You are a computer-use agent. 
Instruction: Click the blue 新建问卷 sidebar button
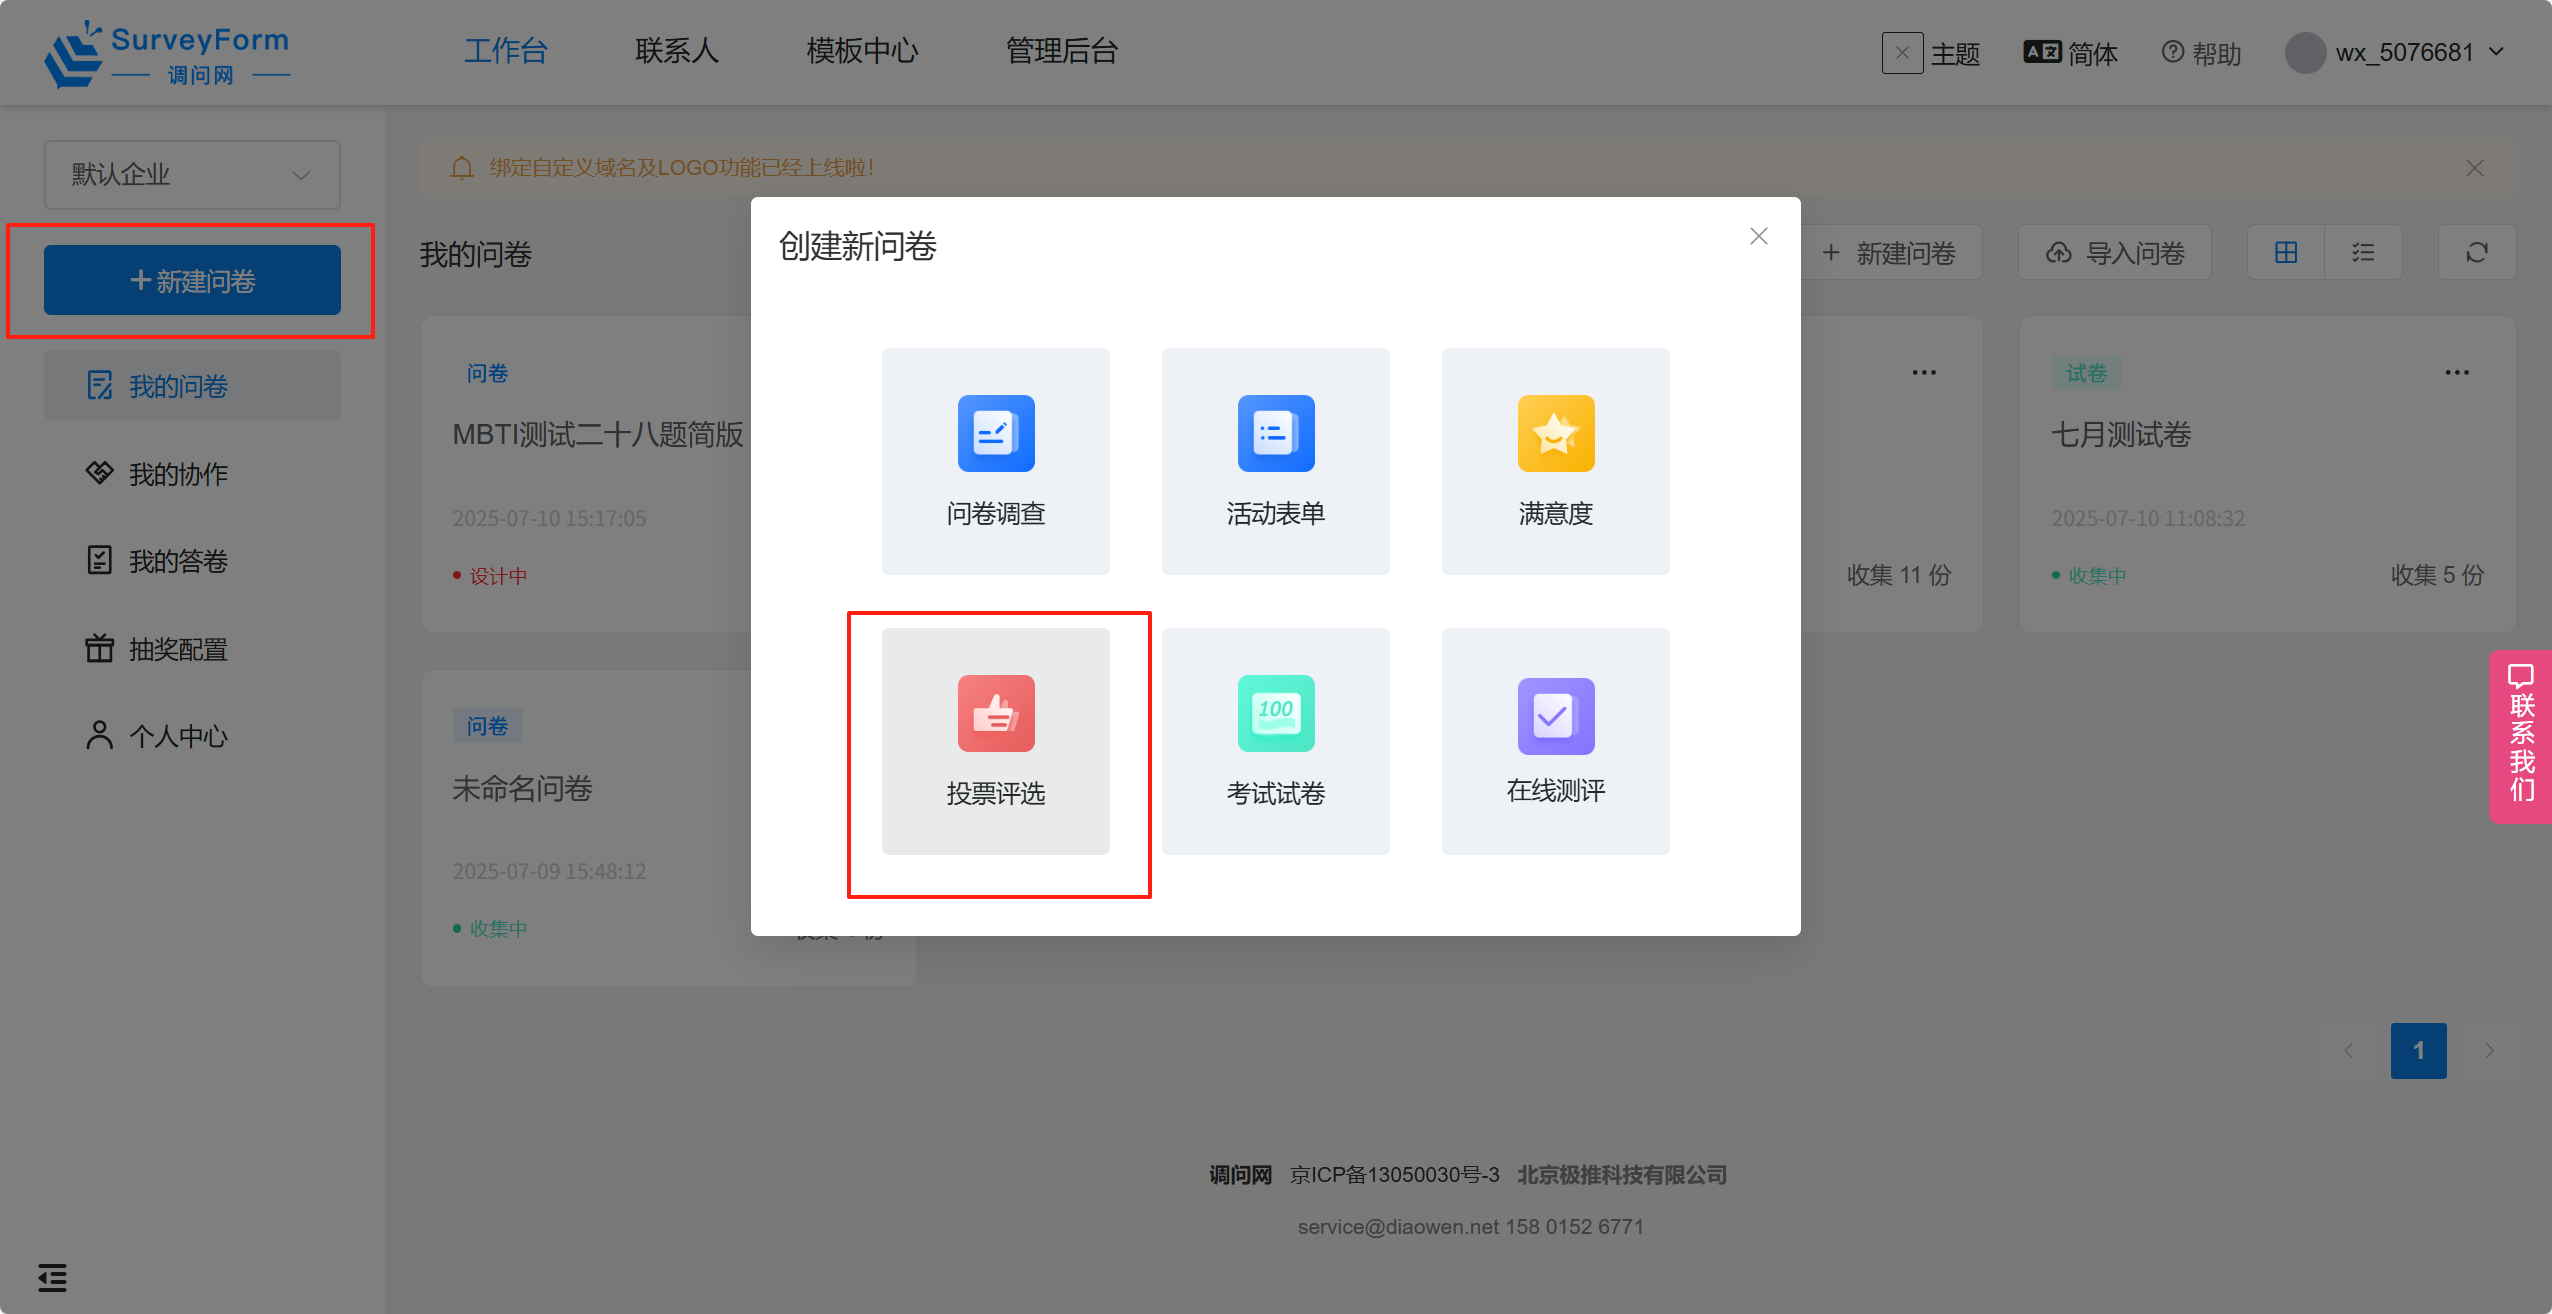(192, 281)
